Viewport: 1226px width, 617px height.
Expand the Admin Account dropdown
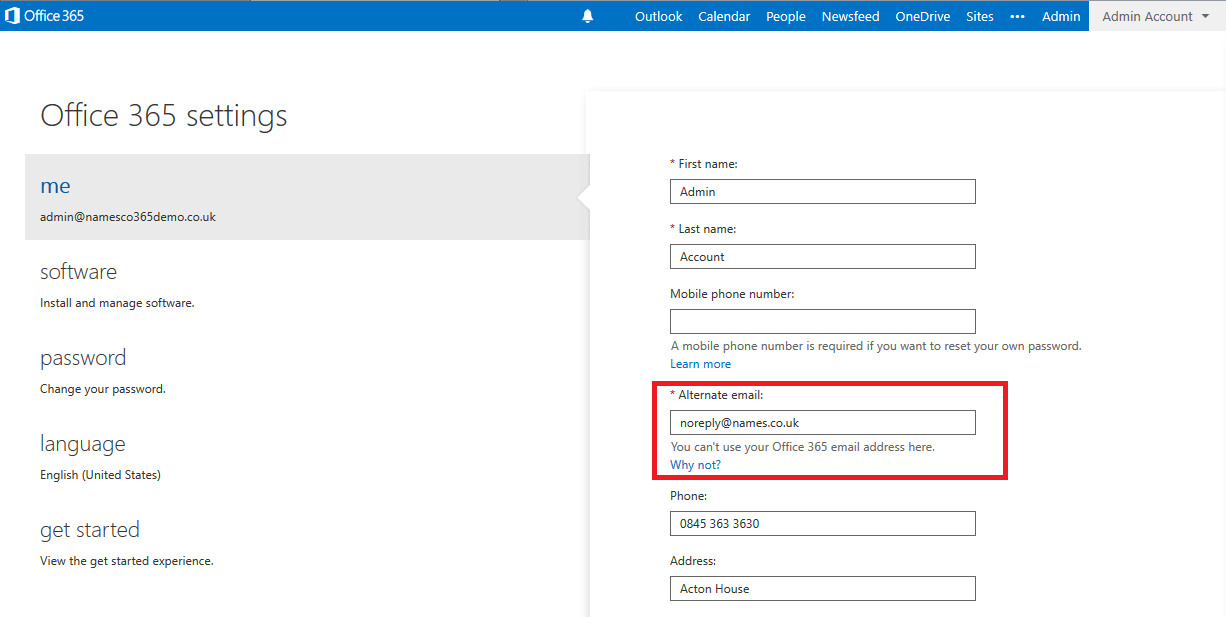coord(1156,16)
